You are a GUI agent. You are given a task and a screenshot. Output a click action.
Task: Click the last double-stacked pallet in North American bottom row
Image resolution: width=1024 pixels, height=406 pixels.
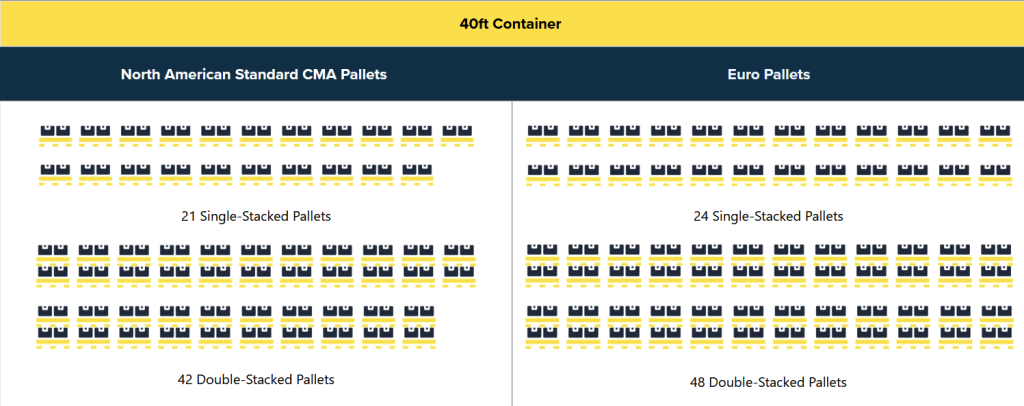419,327
